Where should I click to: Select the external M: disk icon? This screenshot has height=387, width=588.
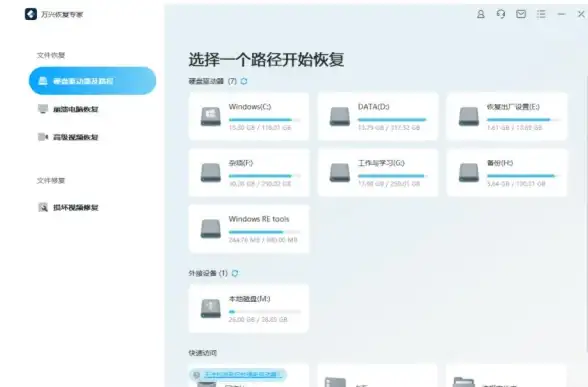210,308
